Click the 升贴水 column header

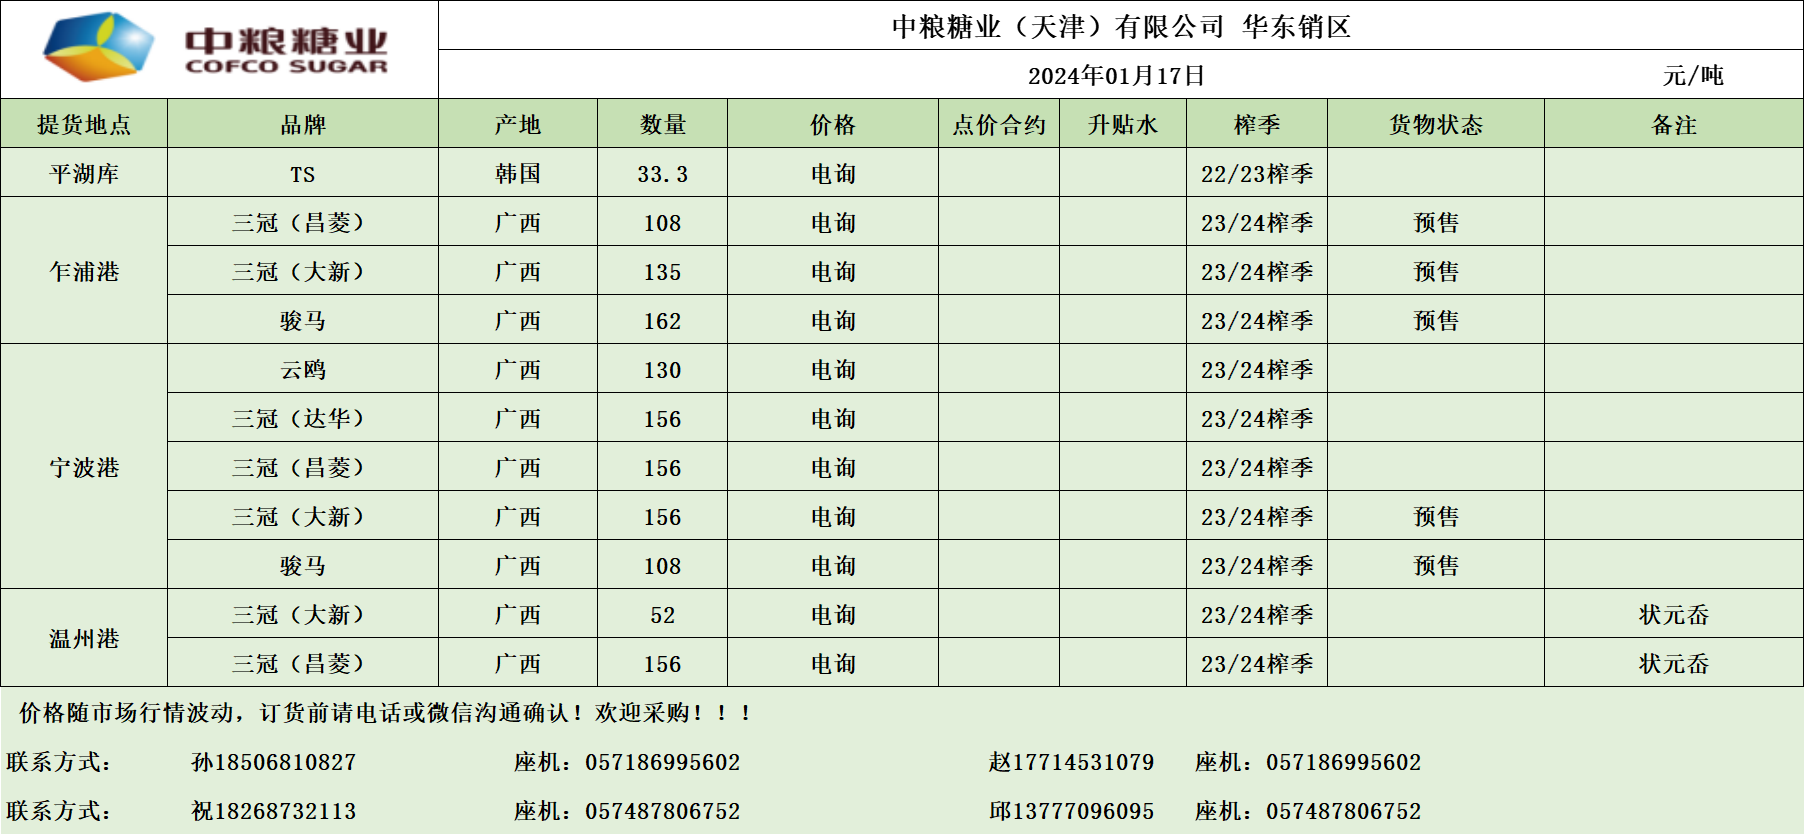1122,124
